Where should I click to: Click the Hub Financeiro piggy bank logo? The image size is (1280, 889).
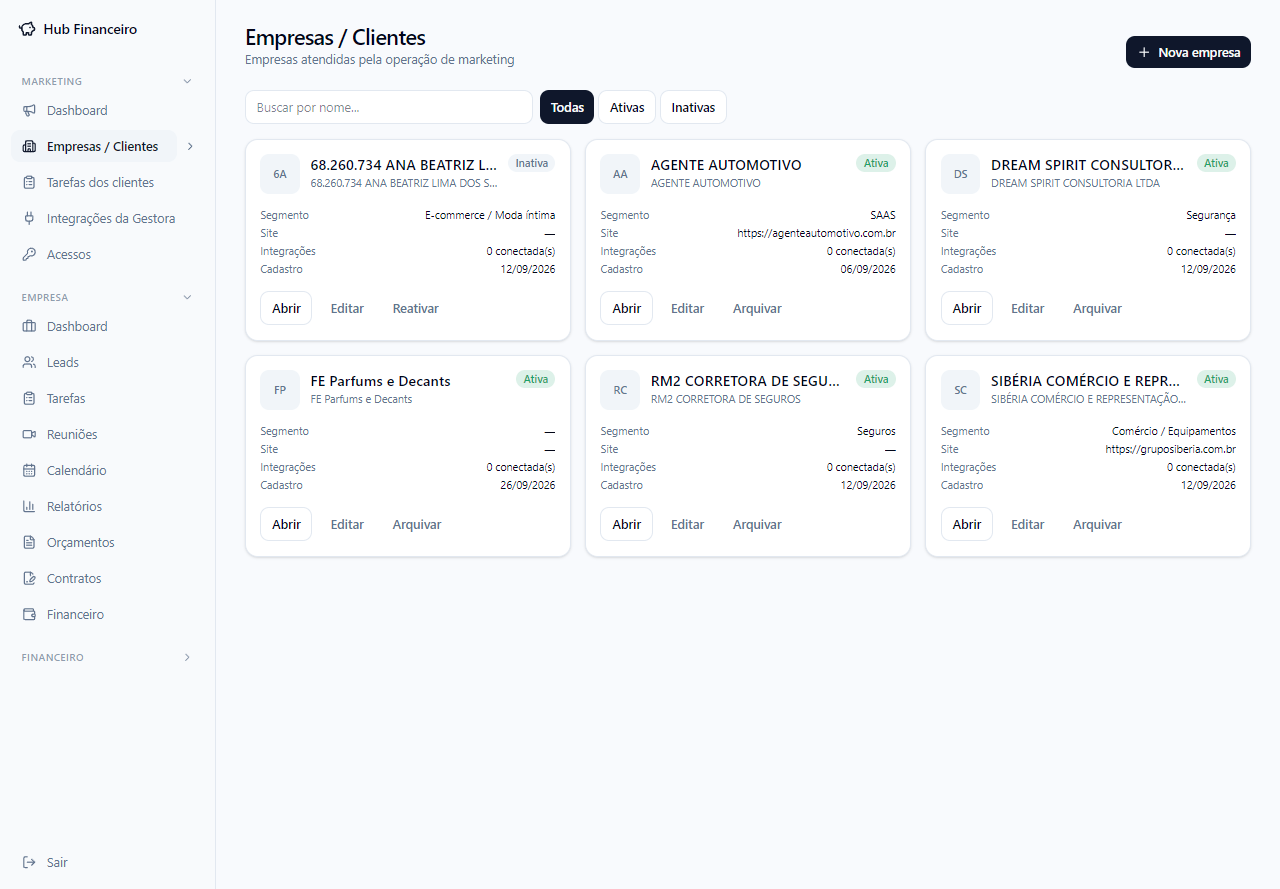click(27, 29)
